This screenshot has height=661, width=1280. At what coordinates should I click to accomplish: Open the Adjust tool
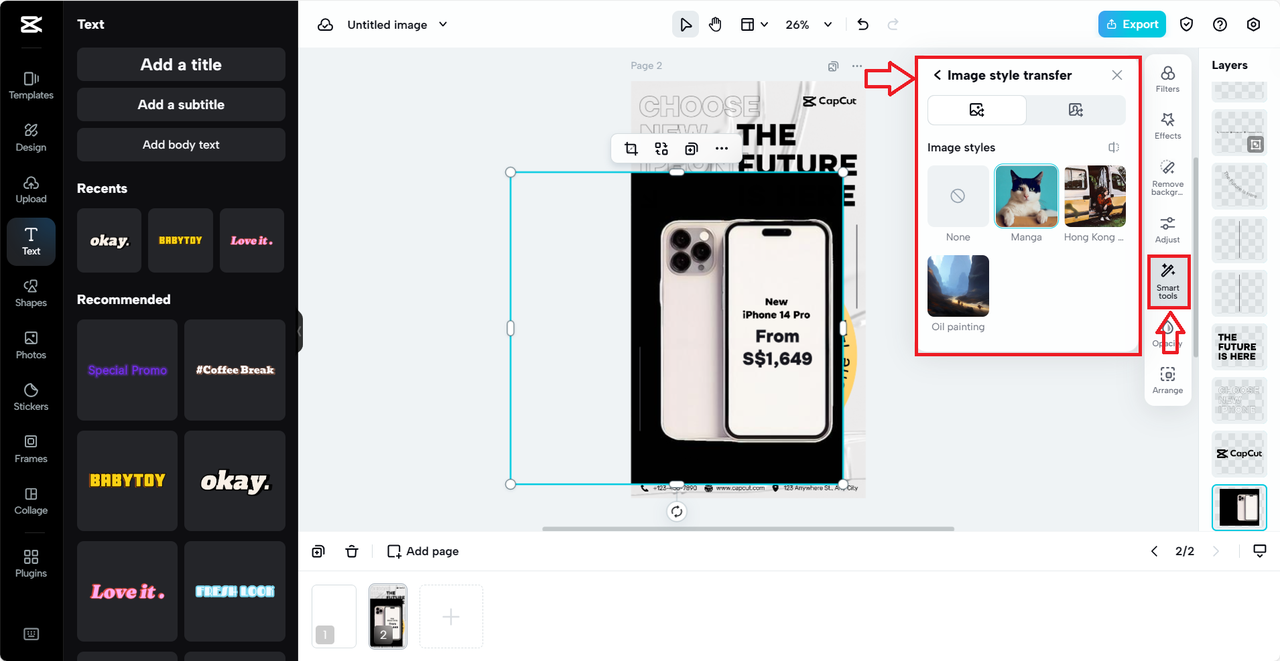(x=1167, y=230)
